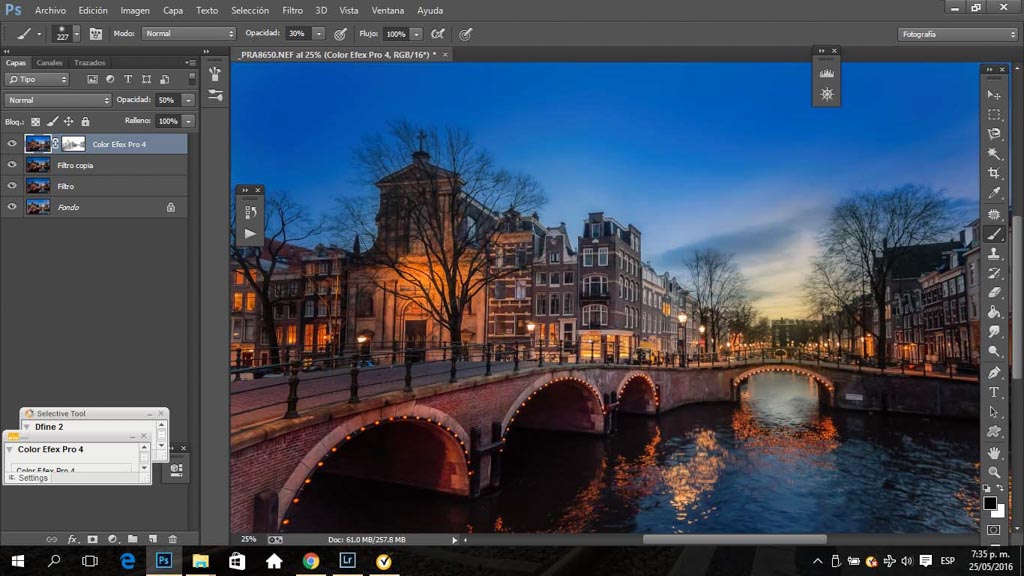
Task: Select the Eyedropper tool
Action: 994,193
